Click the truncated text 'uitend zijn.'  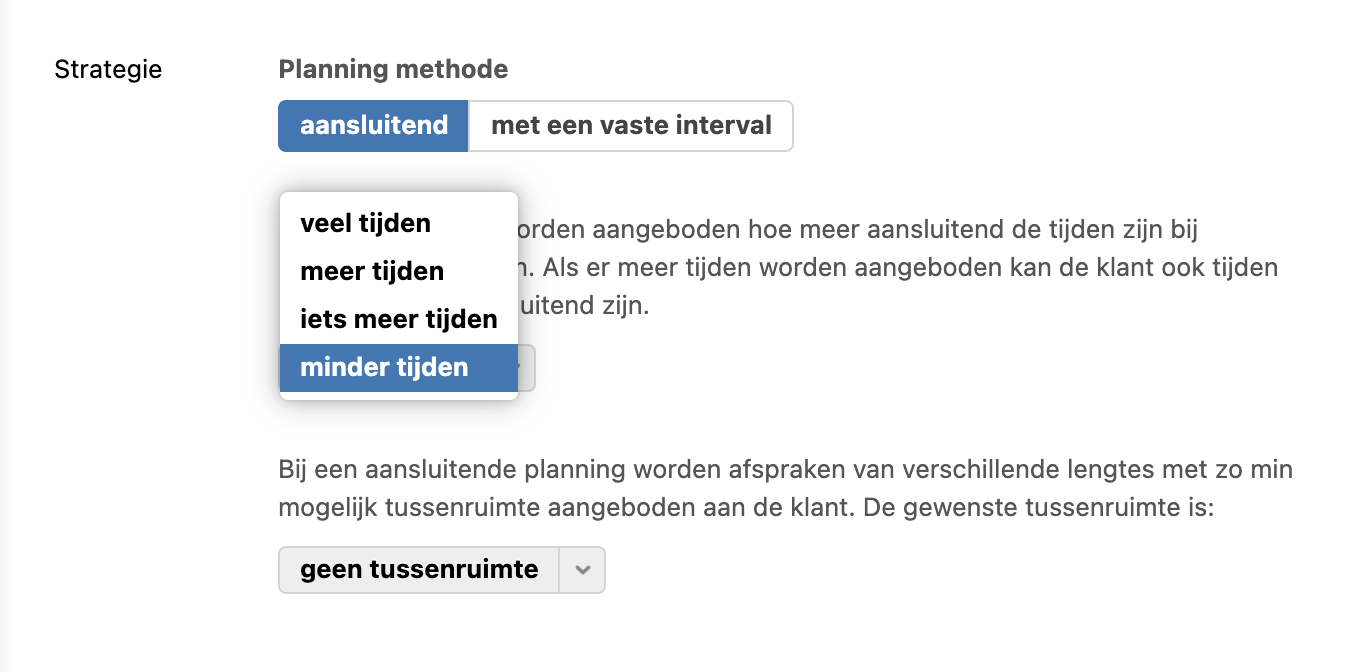pyautogui.click(x=584, y=306)
